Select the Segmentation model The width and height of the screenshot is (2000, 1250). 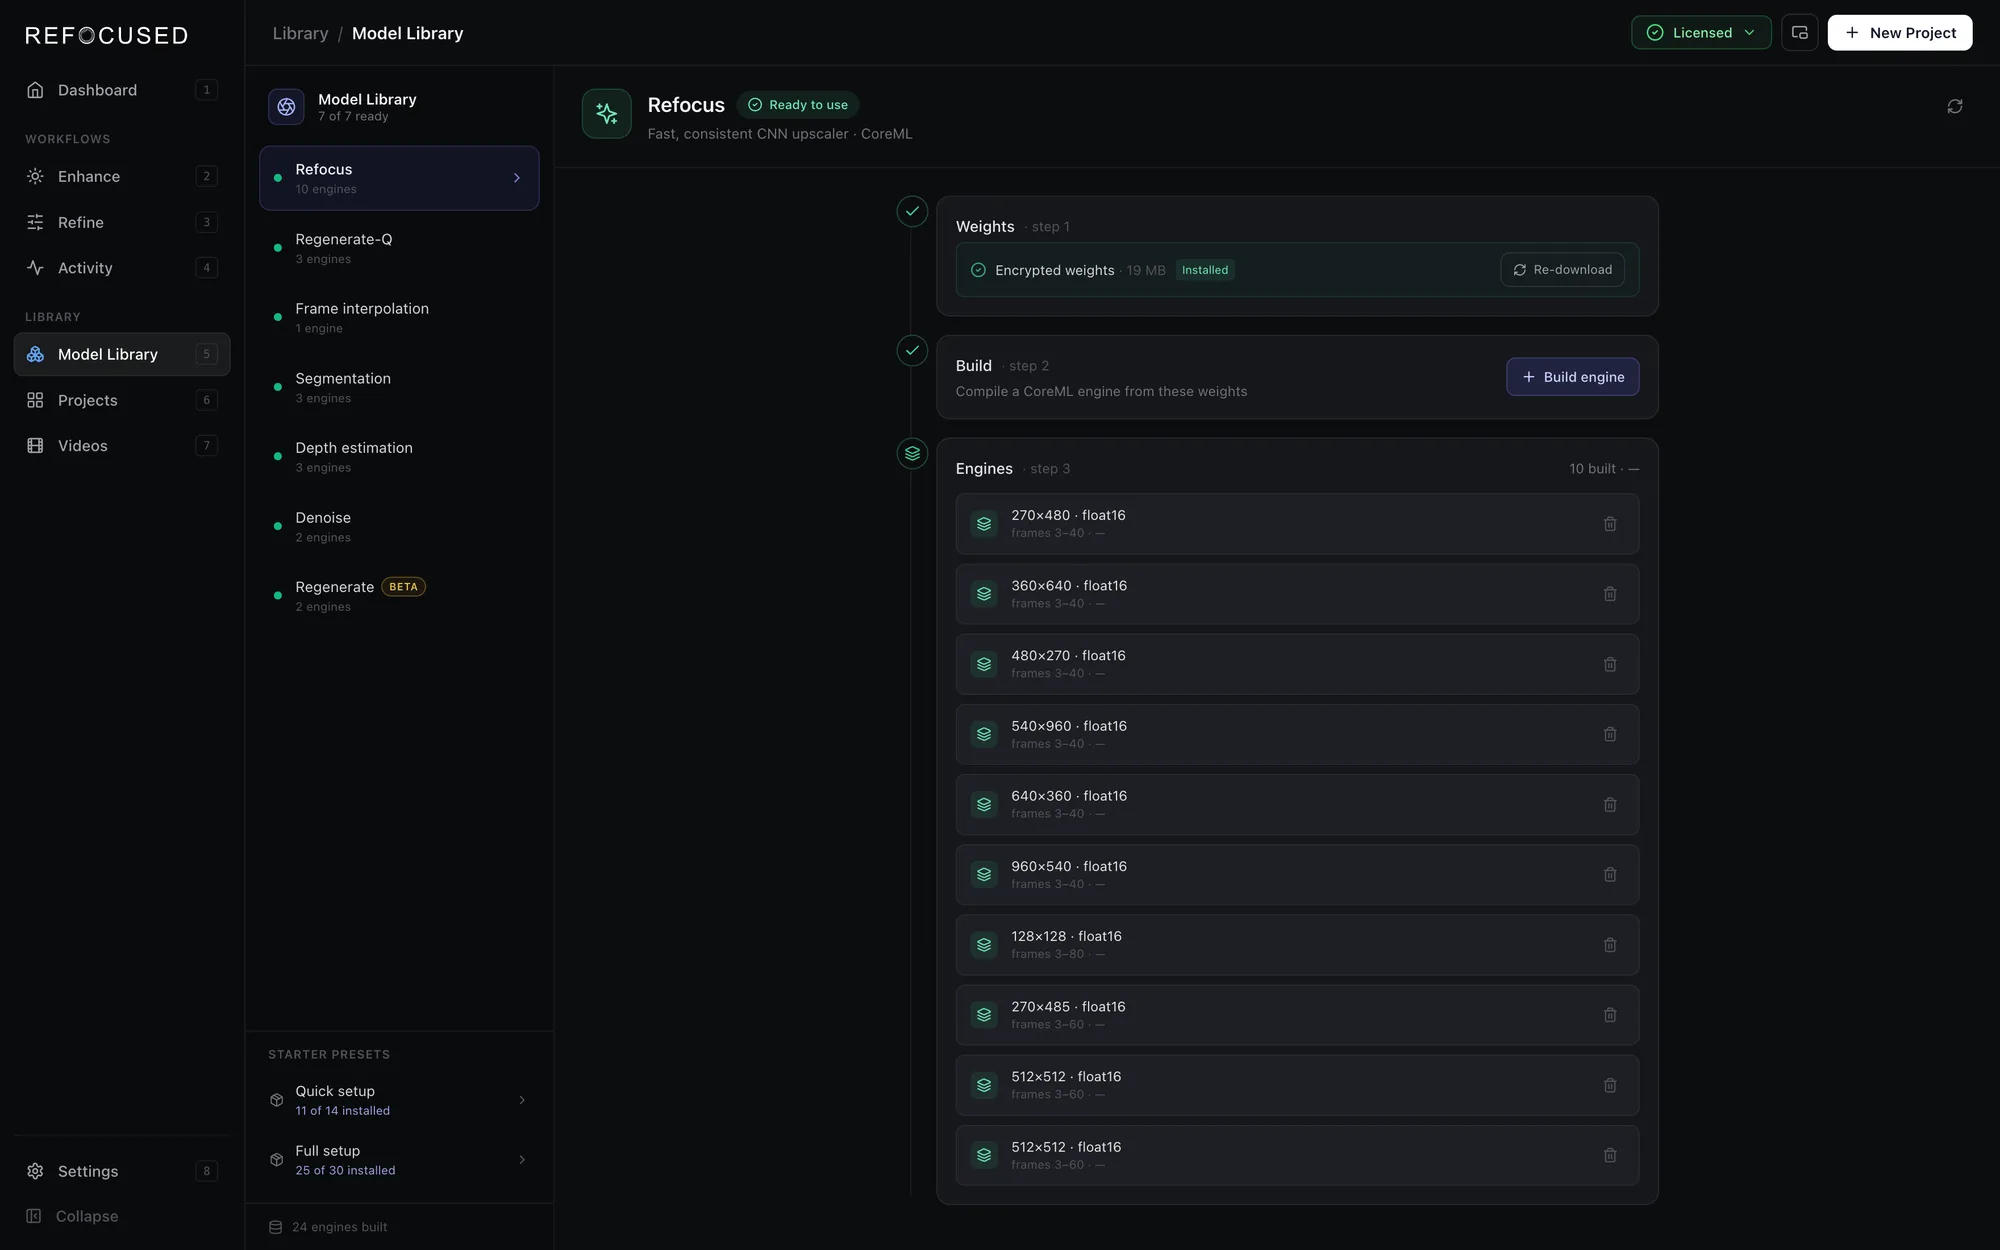399,387
